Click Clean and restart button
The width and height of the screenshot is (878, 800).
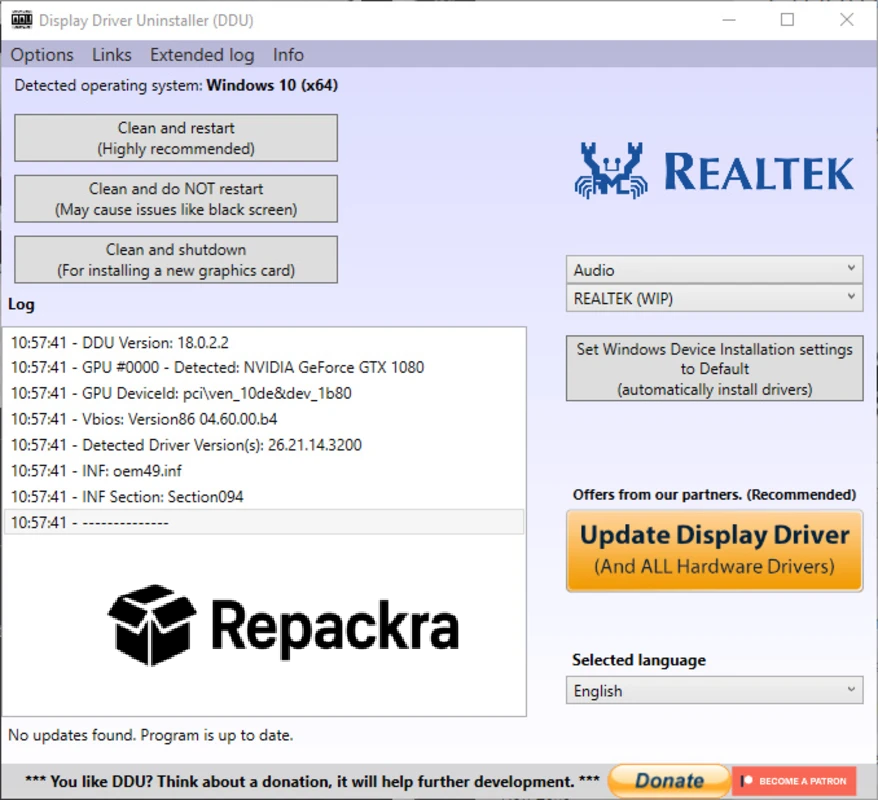click(176, 138)
